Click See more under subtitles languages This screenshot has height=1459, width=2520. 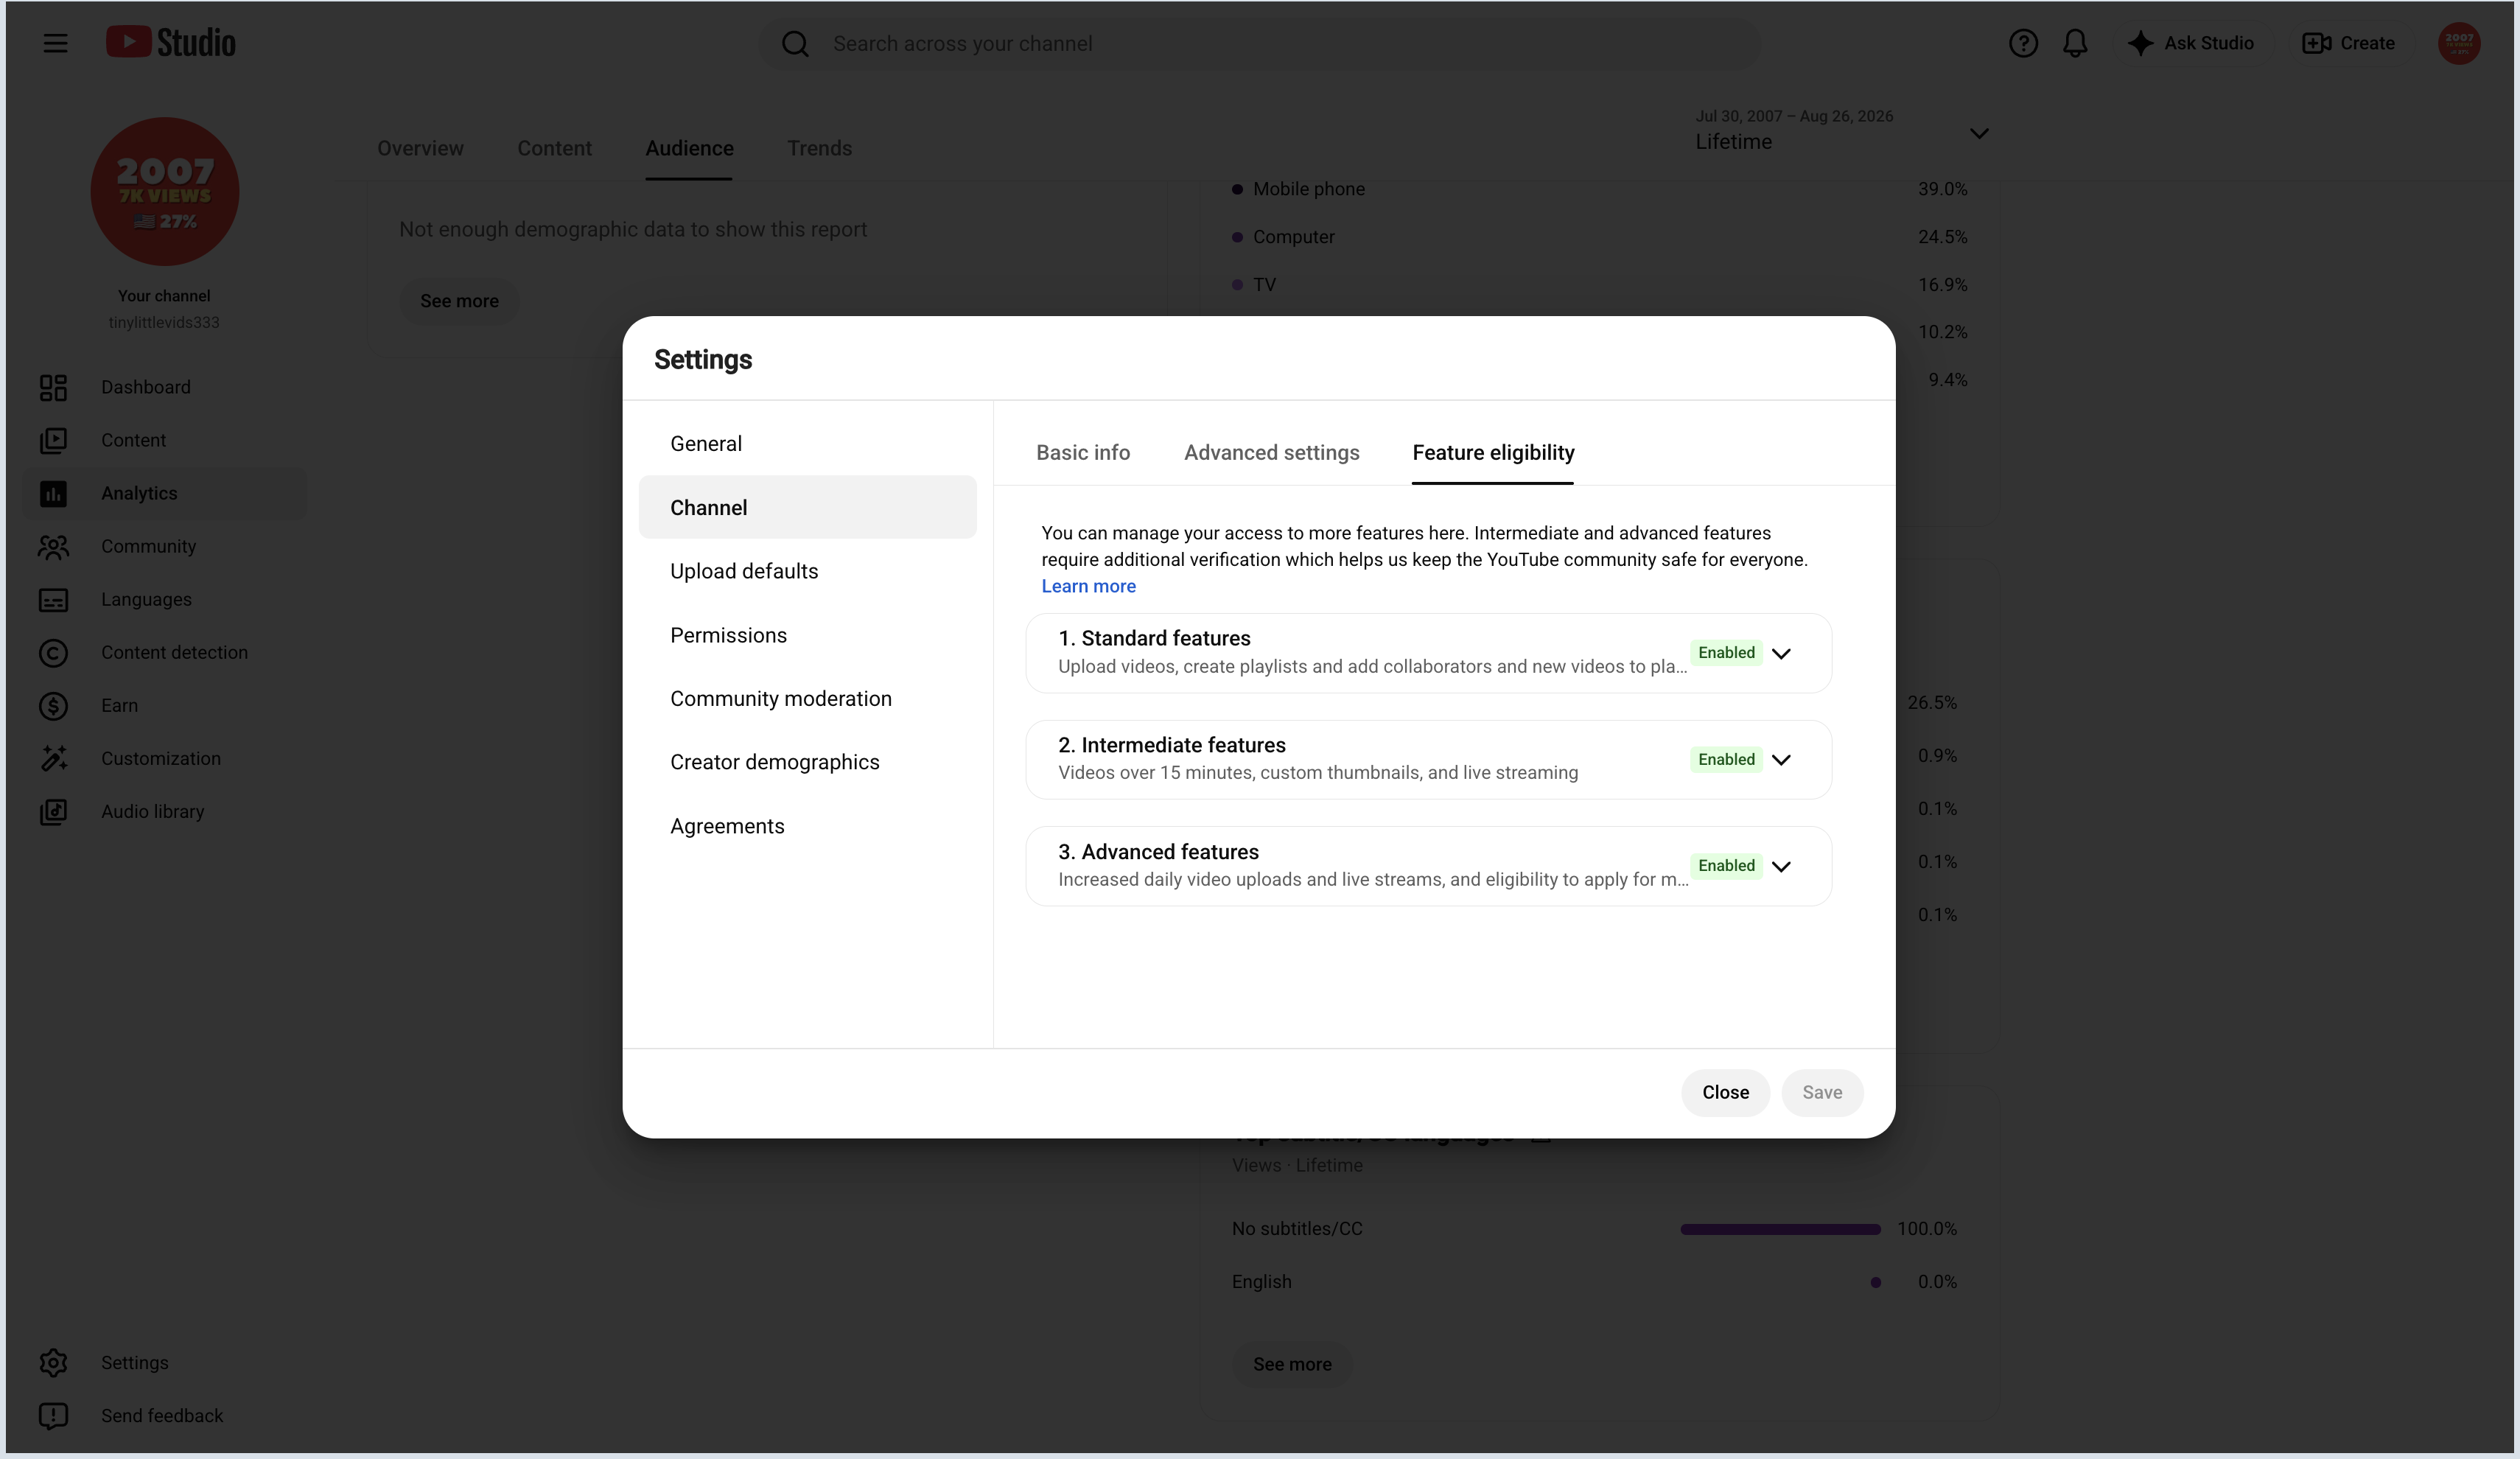pyautogui.click(x=1292, y=1364)
